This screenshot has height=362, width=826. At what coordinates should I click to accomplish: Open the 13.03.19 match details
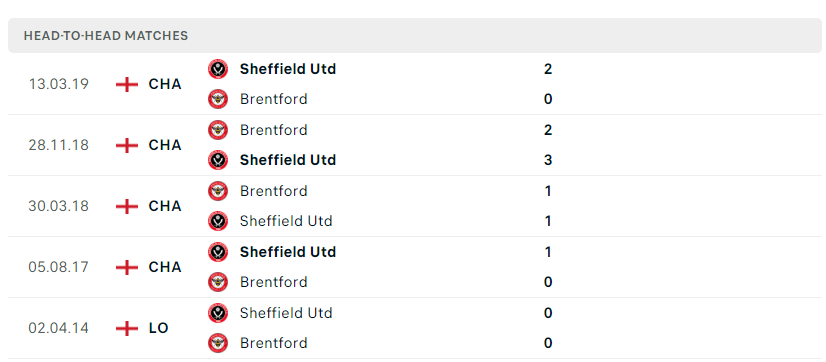click(415, 84)
